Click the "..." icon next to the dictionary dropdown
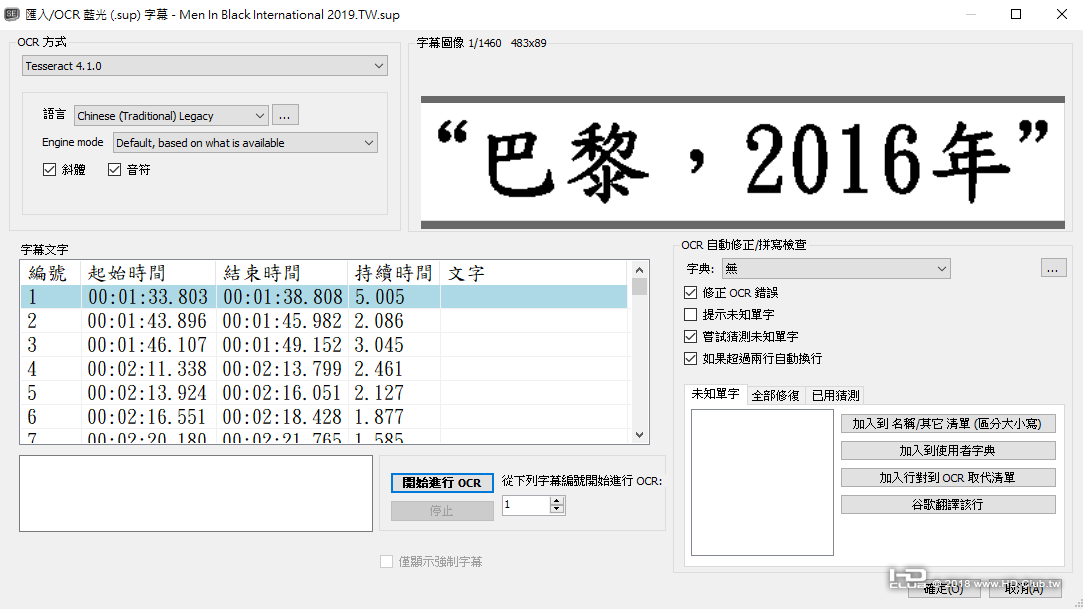 point(1053,268)
